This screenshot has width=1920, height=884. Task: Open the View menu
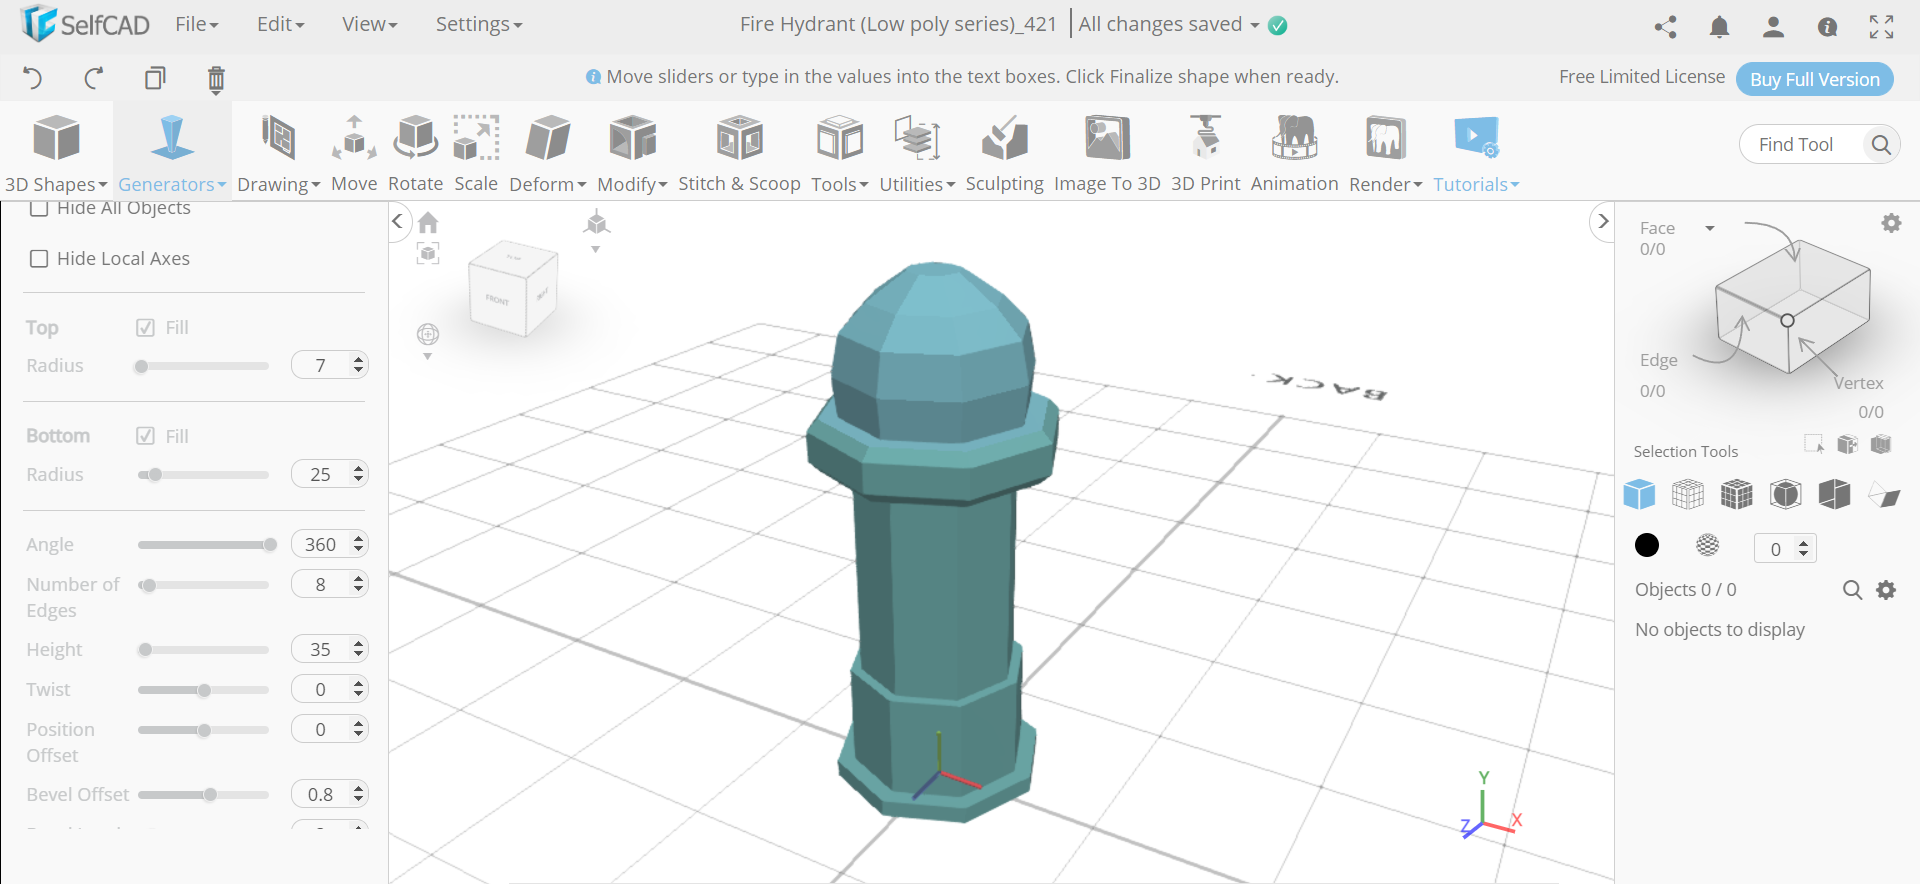click(370, 24)
